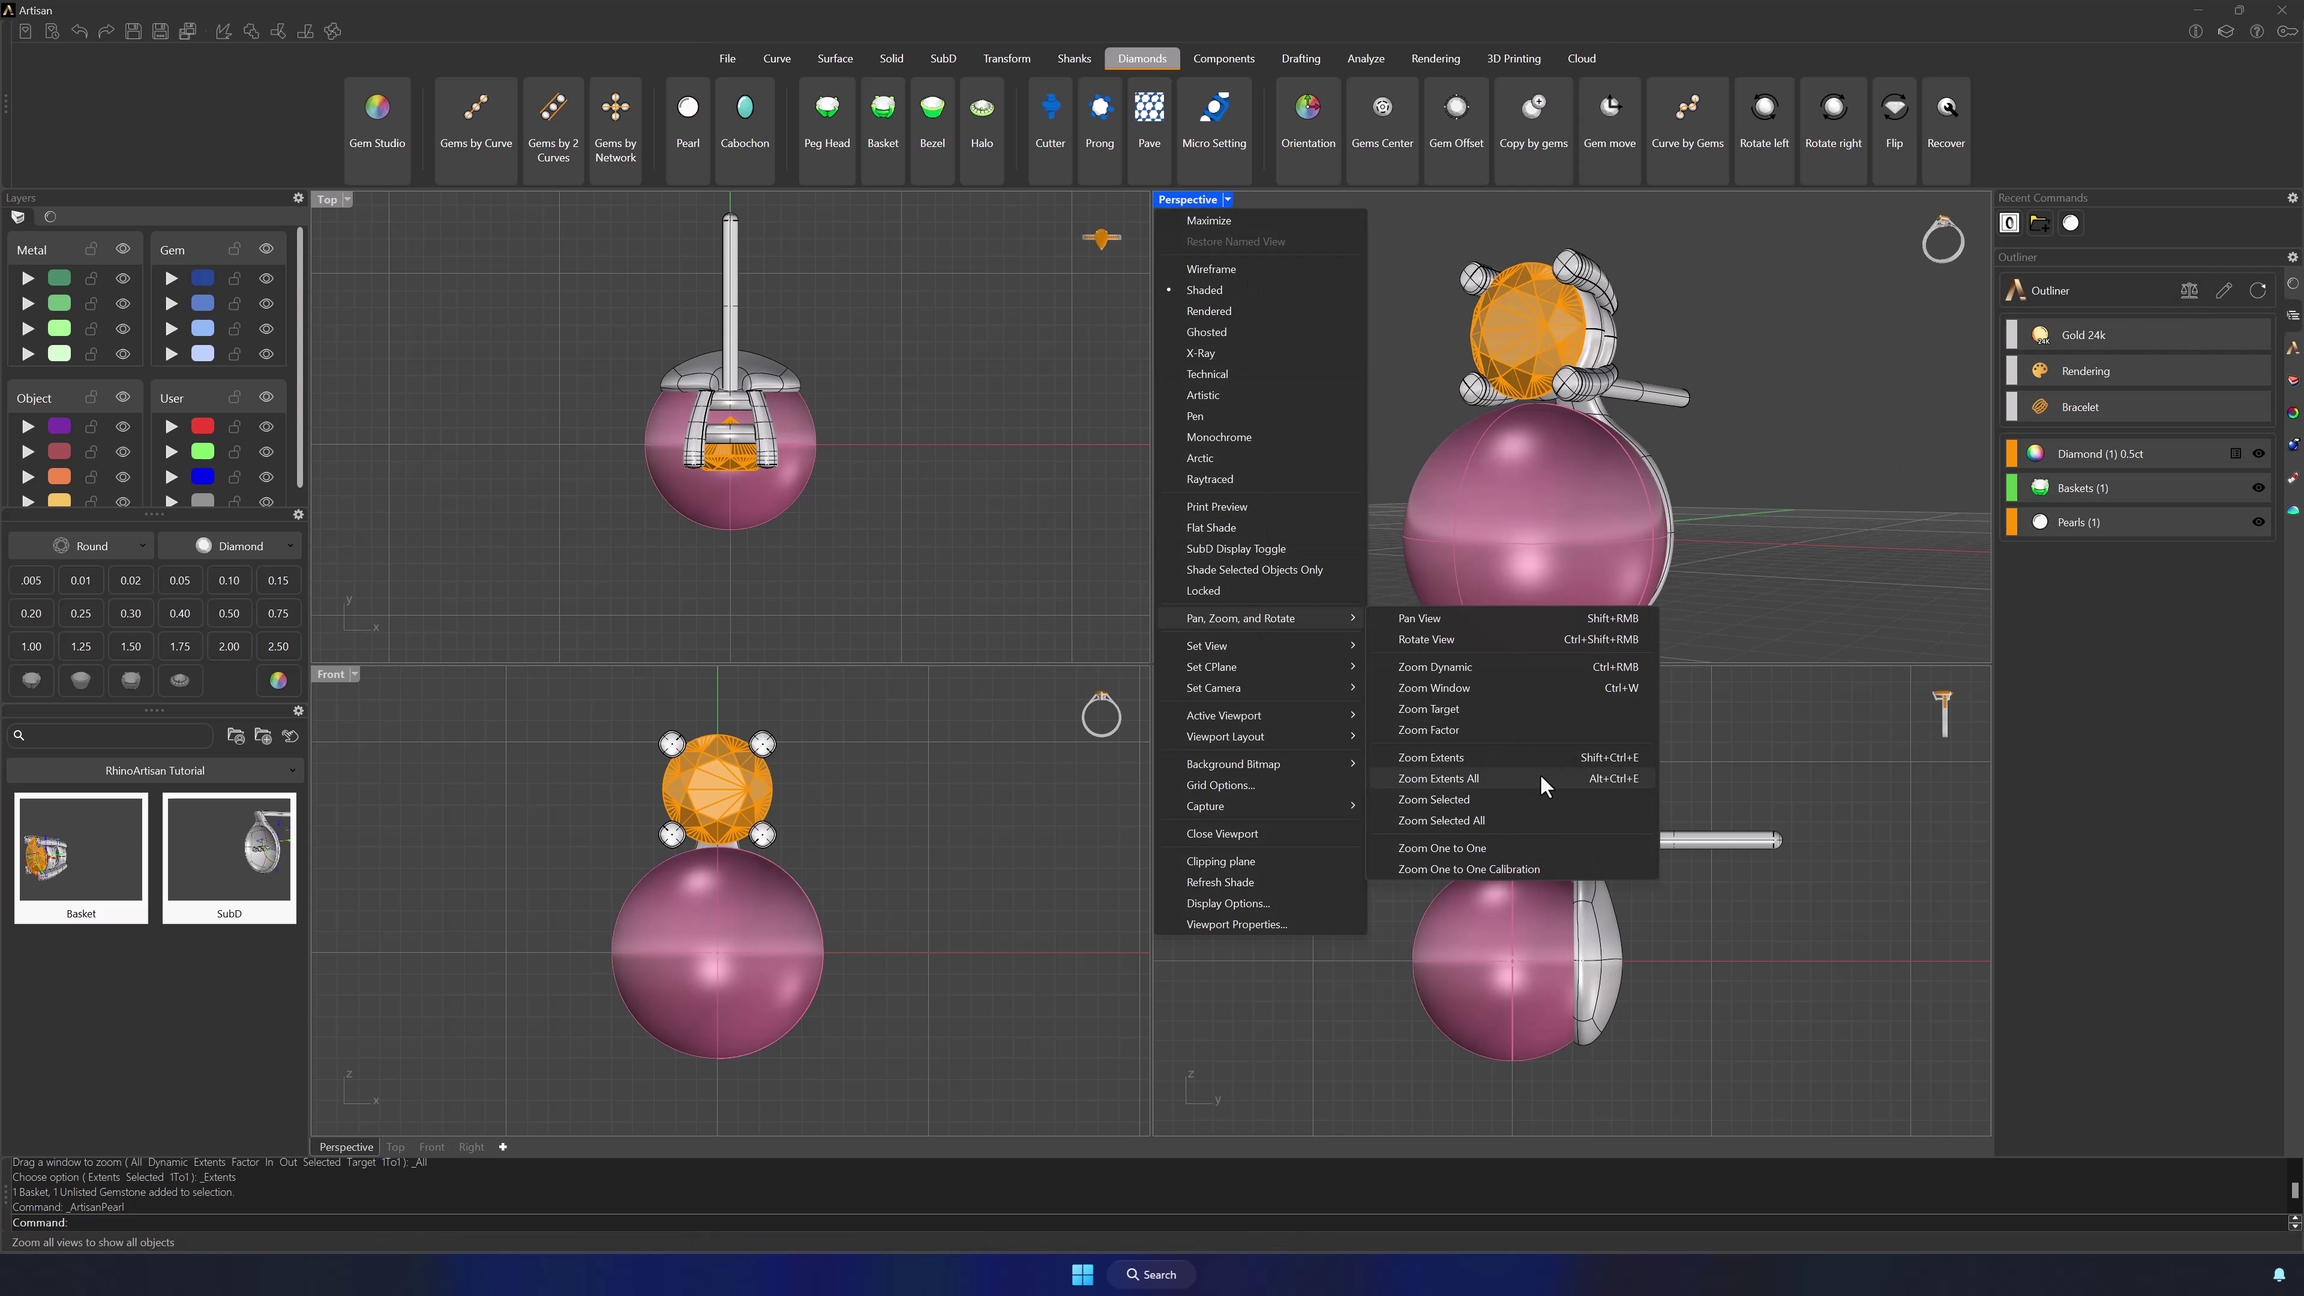Hide the Pearls (1) outliner item
Viewport: 2304px width, 1296px height.
click(2258, 522)
